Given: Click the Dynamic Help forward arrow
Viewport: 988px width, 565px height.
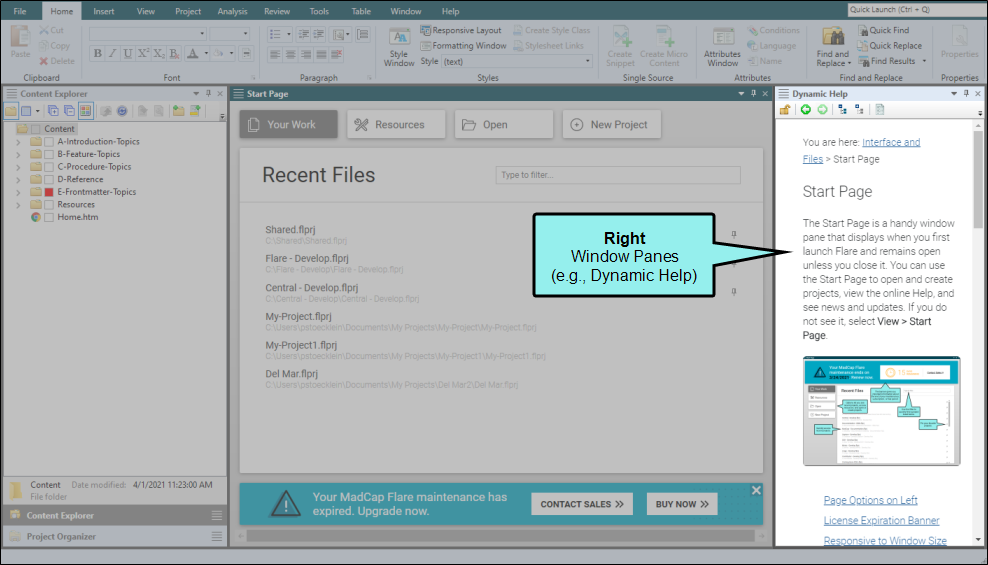Looking at the screenshot, I should (x=822, y=110).
